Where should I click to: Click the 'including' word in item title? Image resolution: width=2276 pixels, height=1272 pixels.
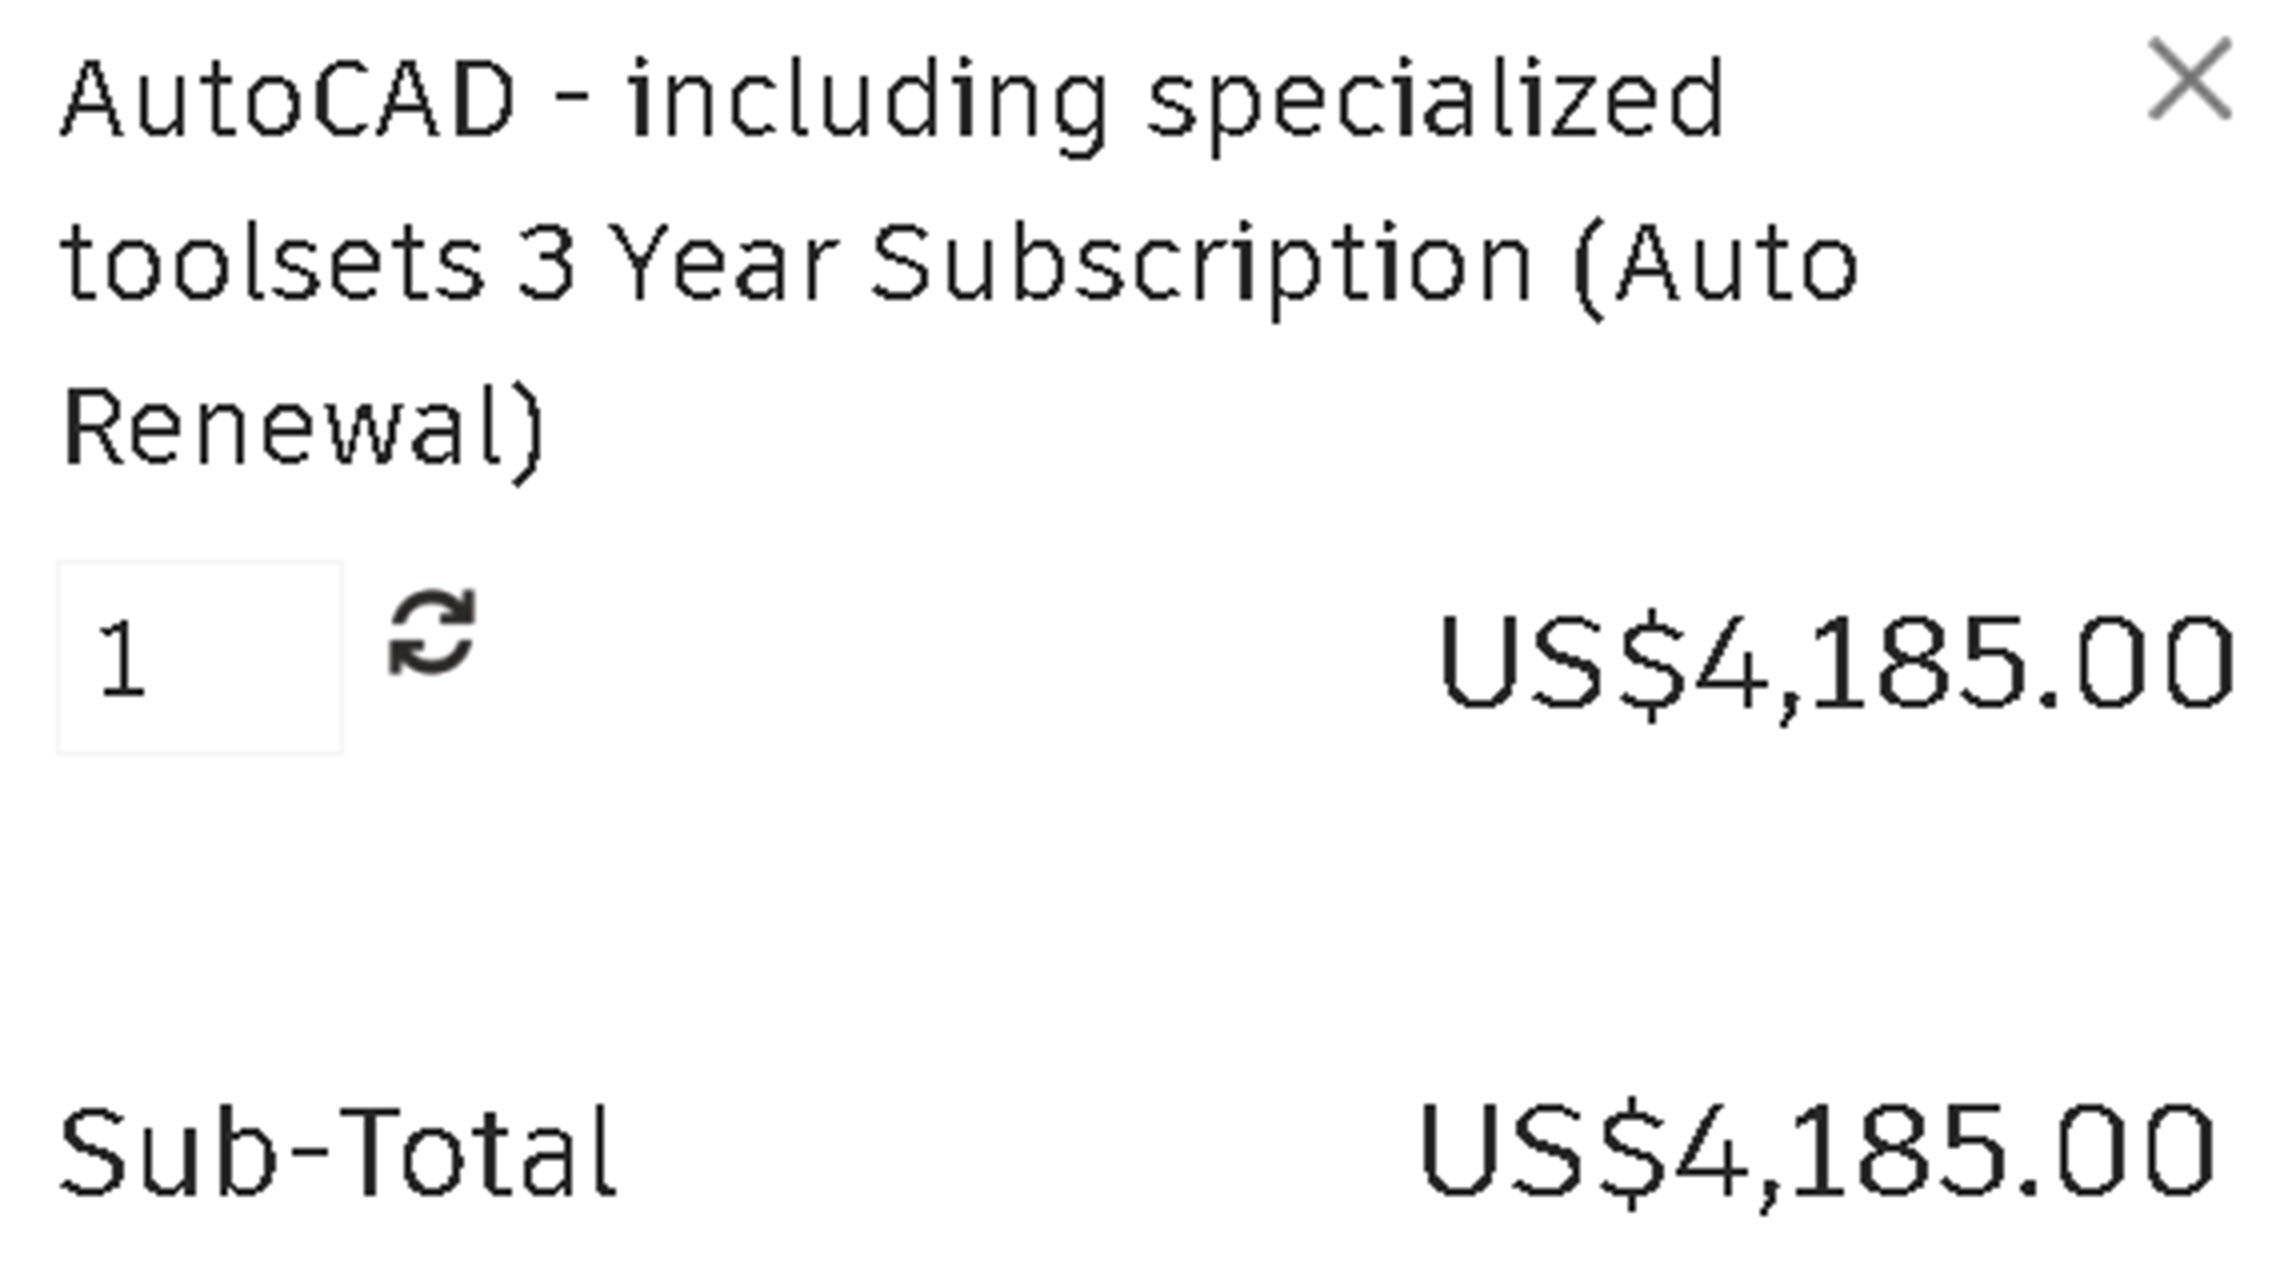point(866,102)
